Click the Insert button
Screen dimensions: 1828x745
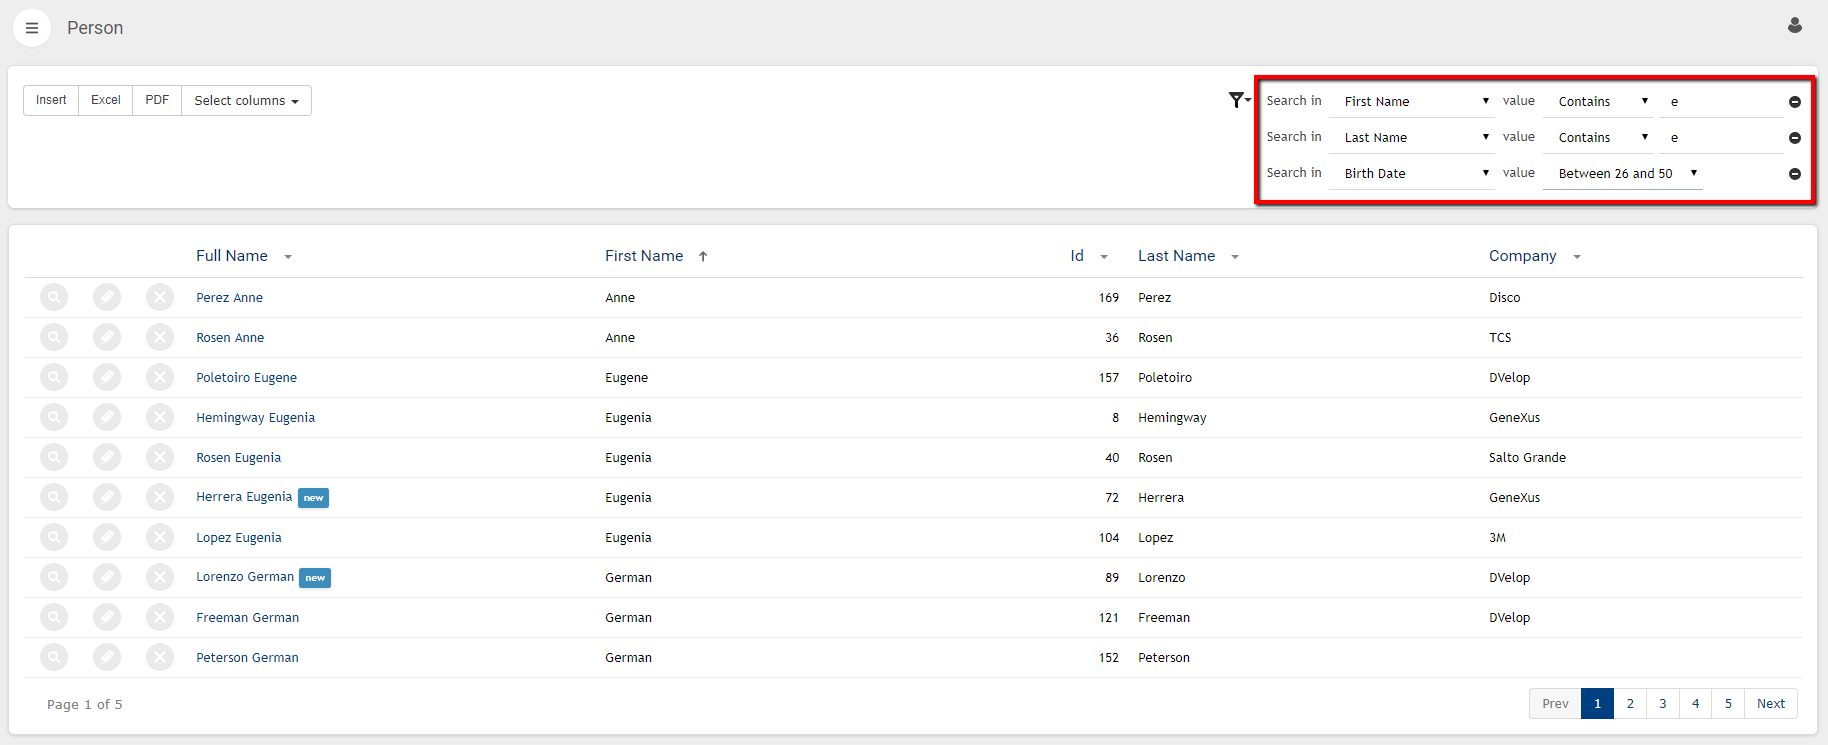coord(51,100)
